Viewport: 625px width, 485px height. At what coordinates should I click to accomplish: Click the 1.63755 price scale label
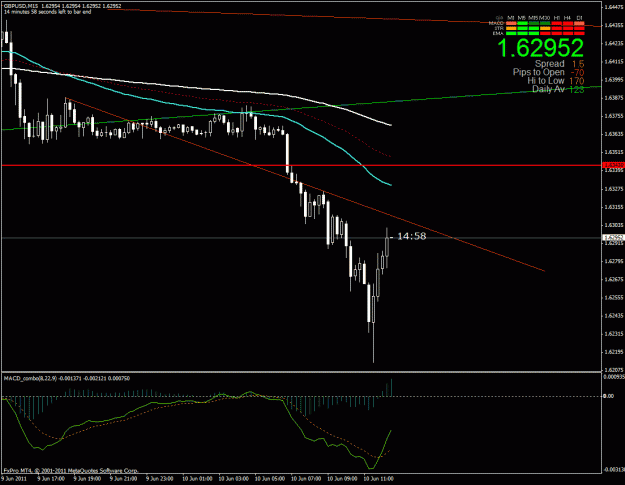(613, 116)
